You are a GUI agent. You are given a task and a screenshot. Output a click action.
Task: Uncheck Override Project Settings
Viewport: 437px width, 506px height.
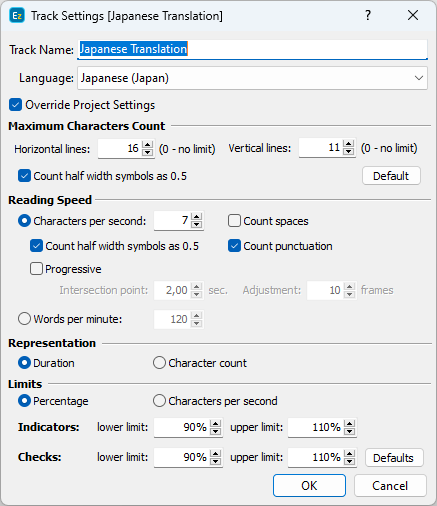pyautogui.click(x=15, y=105)
